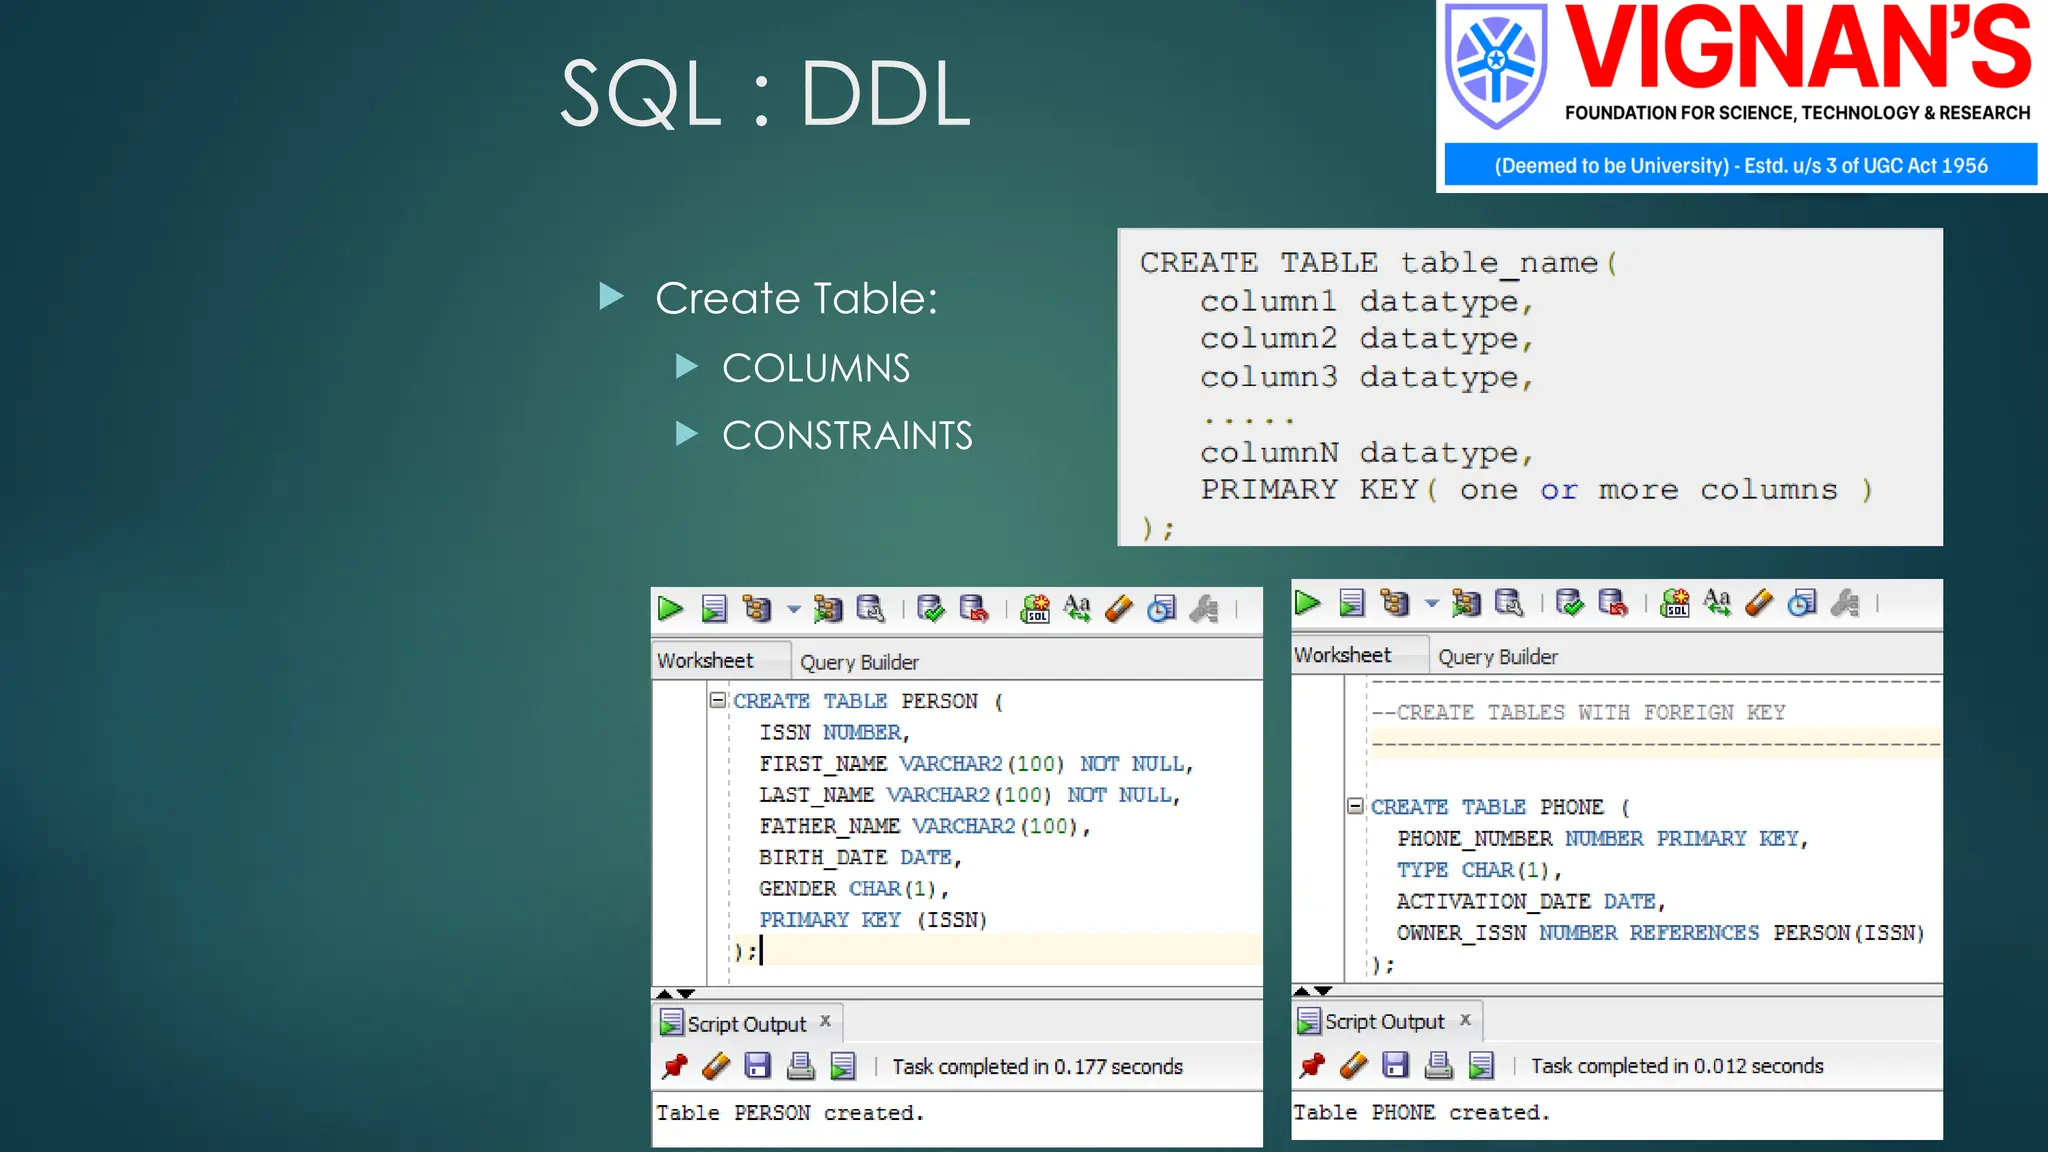Expand Explain Plan dropdown arrow in PERSON worksheet
2048x1152 pixels.
point(794,609)
